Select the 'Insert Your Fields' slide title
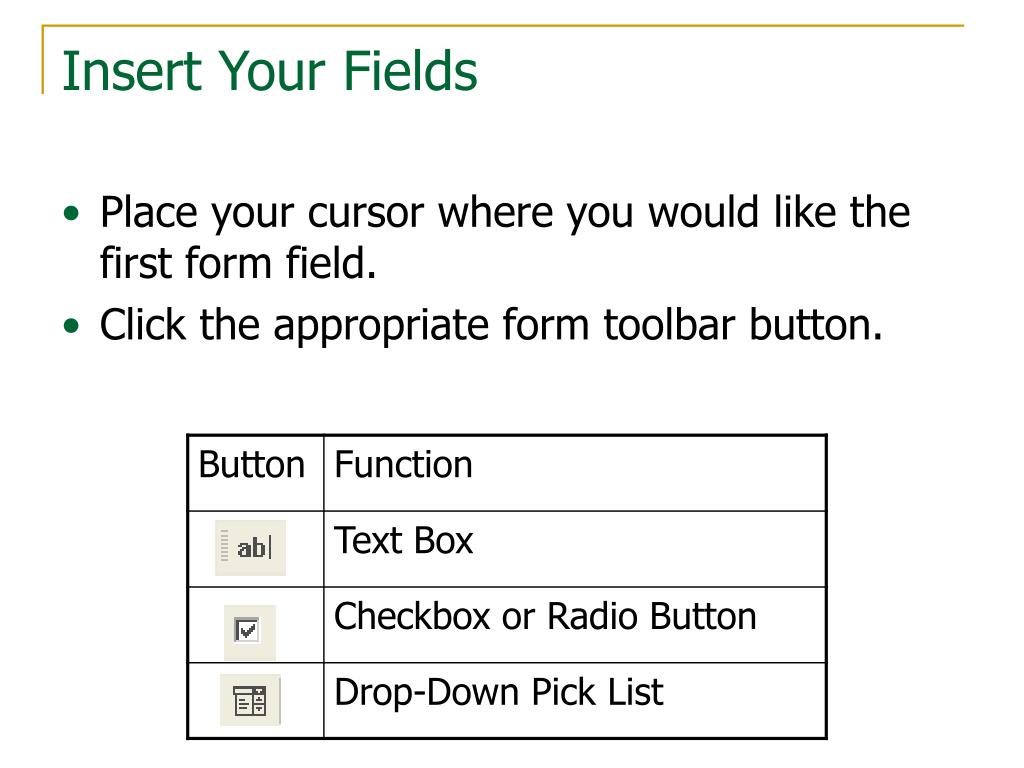Viewport: 1024px width, 768px height. 270,71
